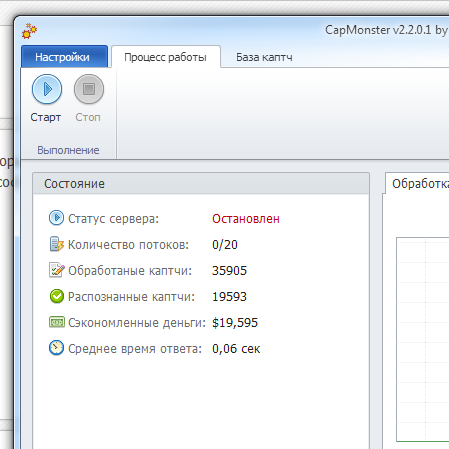Click the 35905 processed captchas value
This screenshot has height=449, width=449.
[x=229, y=271]
